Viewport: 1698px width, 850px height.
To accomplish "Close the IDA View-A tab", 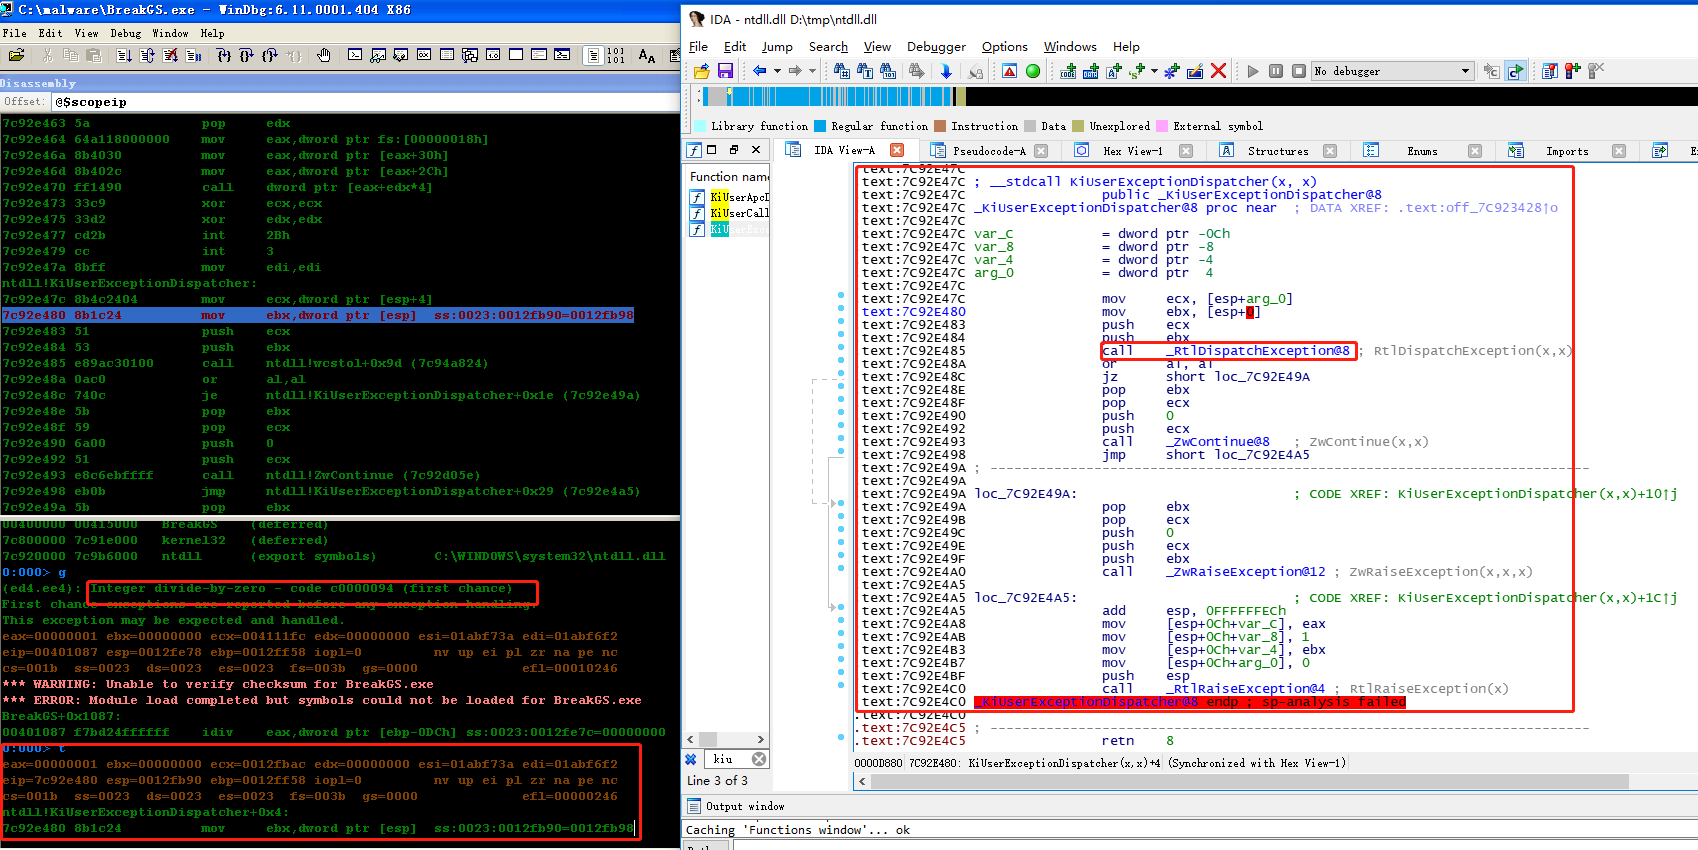I will pos(897,151).
